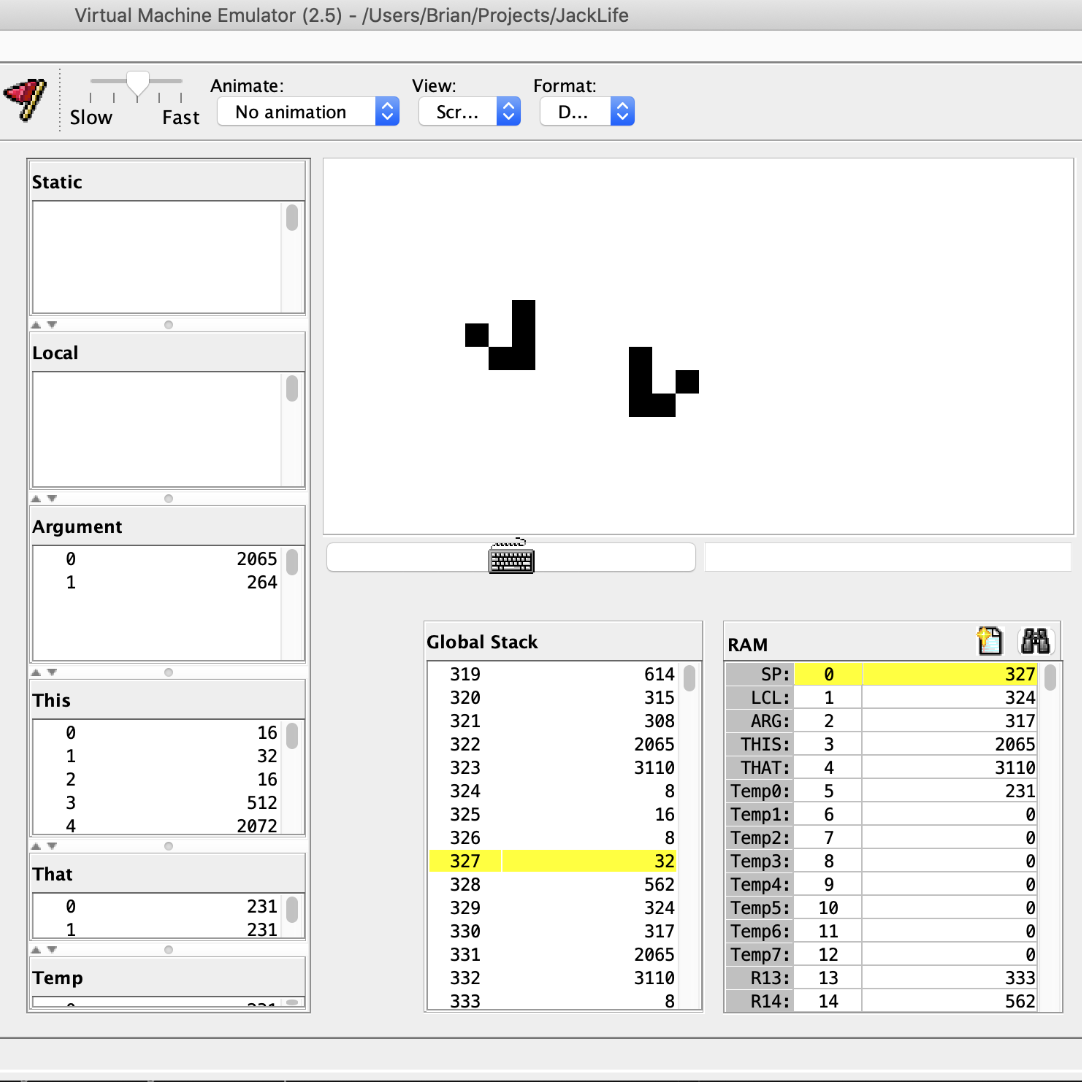This screenshot has height=1082, width=1082.
Task: Click the down arrow below Local panel
Action: 52,498
